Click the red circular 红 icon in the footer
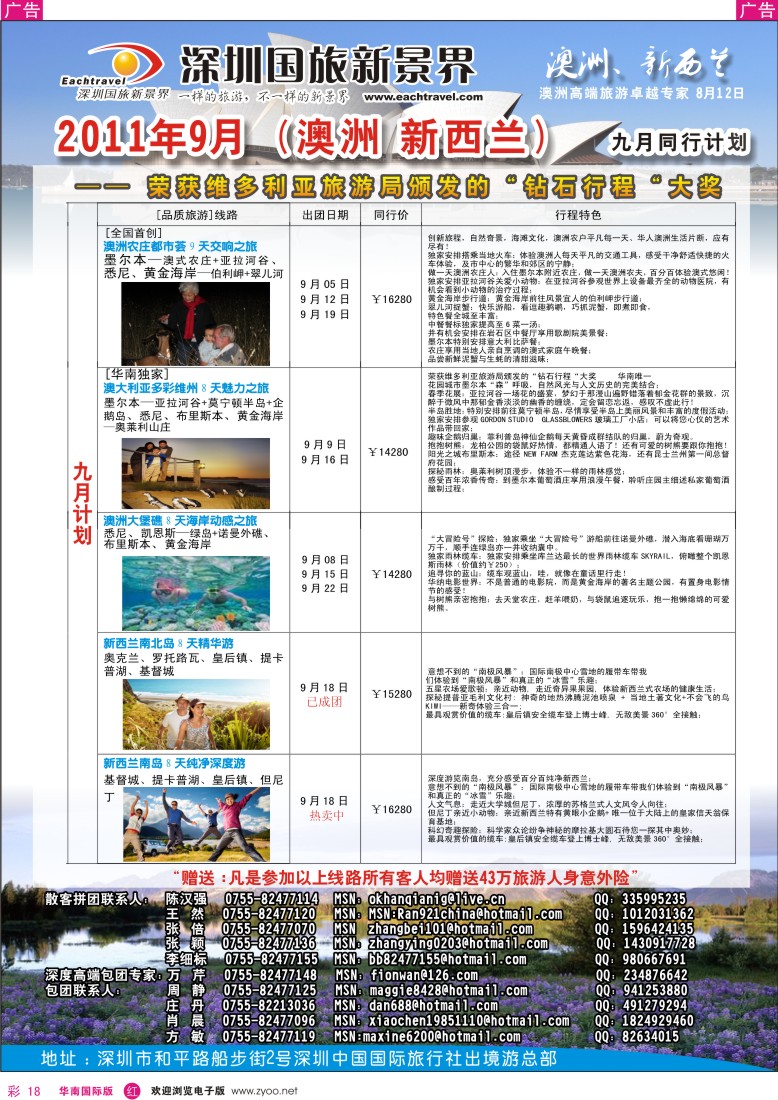Screen dimensions: 778x1100 132,1091
